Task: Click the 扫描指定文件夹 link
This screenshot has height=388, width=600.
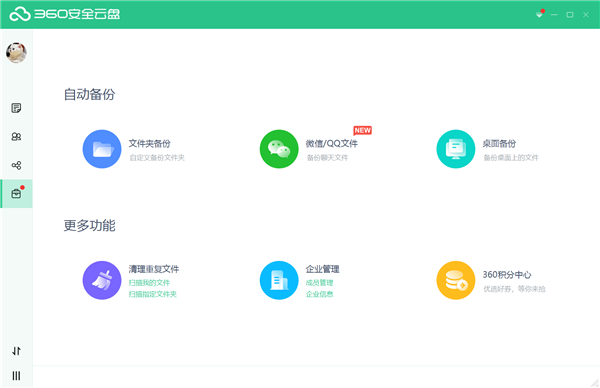Action: 153,294
